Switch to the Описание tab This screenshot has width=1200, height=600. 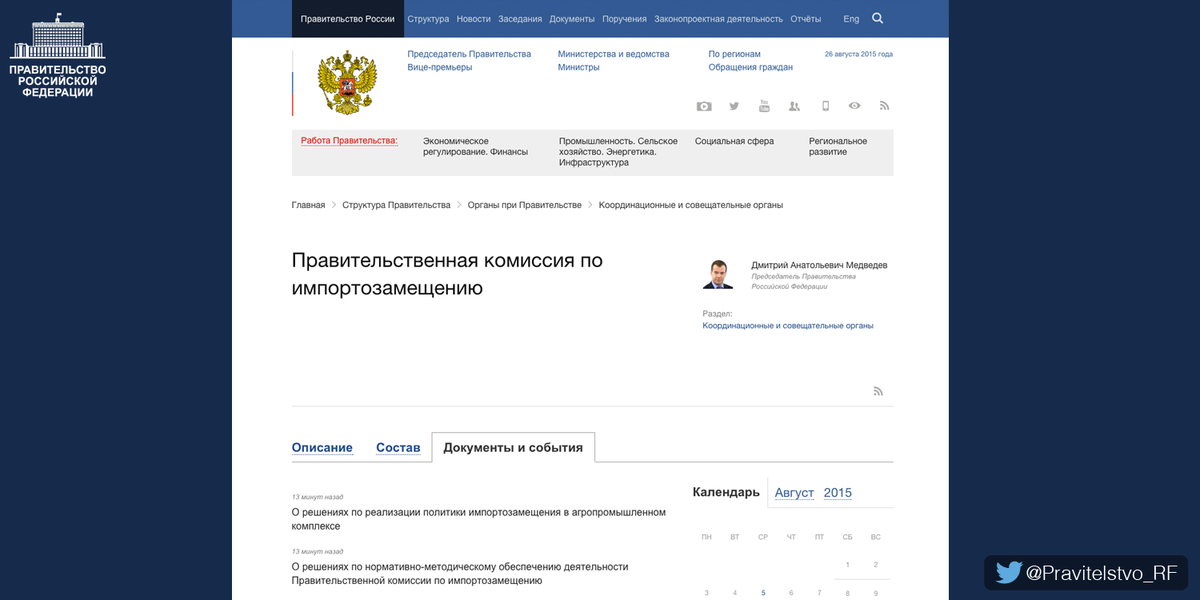(x=322, y=448)
